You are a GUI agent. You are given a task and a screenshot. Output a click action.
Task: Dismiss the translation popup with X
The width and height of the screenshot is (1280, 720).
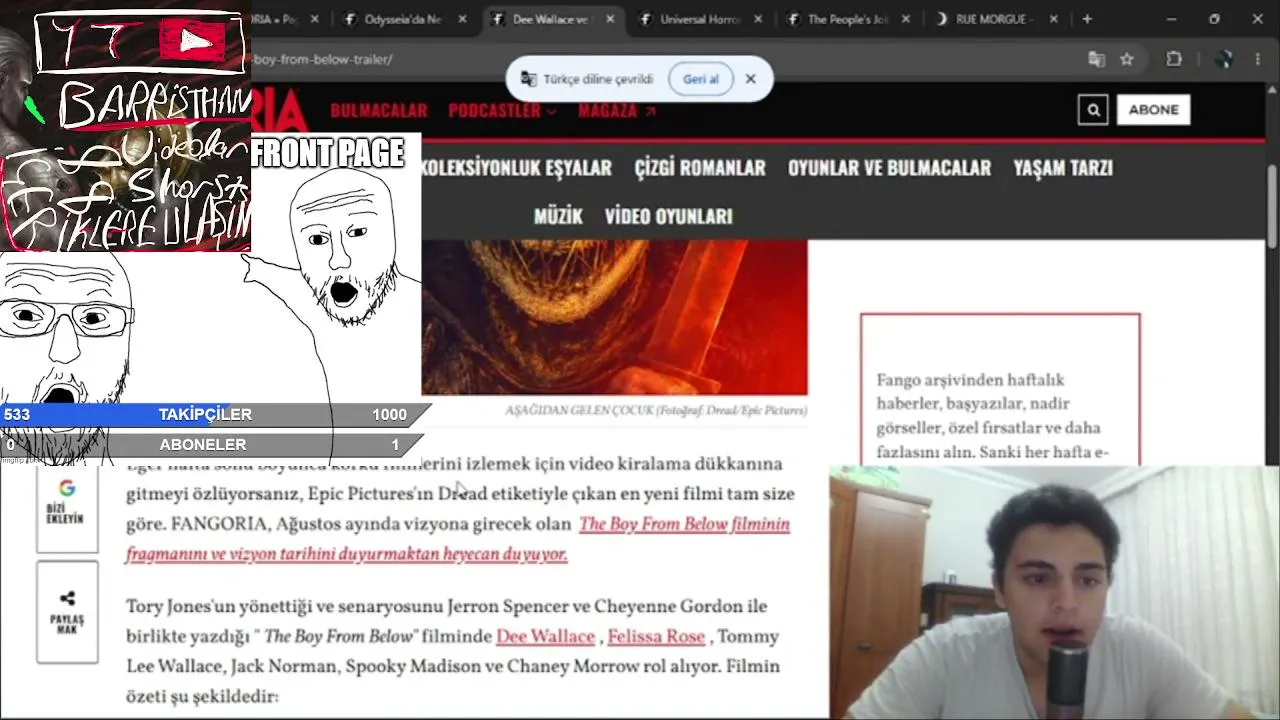[x=750, y=79]
